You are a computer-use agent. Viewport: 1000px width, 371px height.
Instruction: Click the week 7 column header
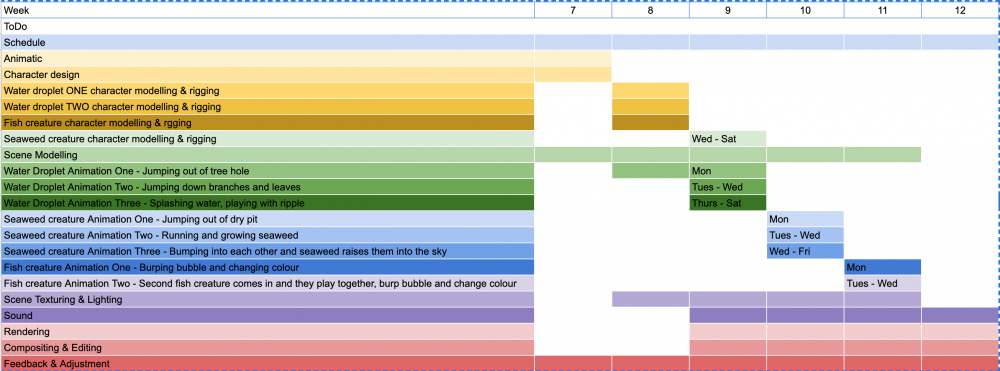573,10
